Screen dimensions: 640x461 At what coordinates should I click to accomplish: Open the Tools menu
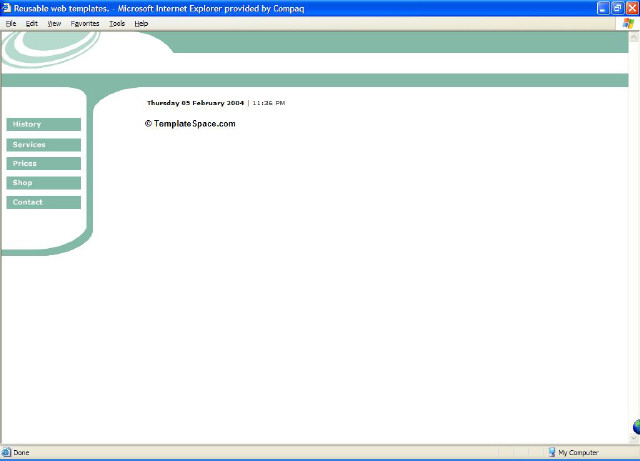coord(117,23)
